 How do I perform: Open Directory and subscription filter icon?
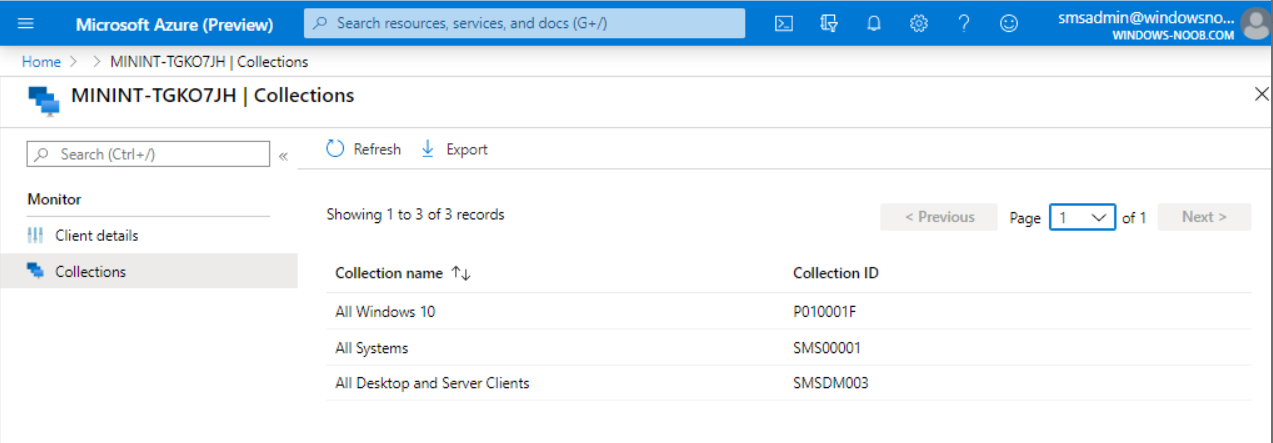click(x=829, y=23)
